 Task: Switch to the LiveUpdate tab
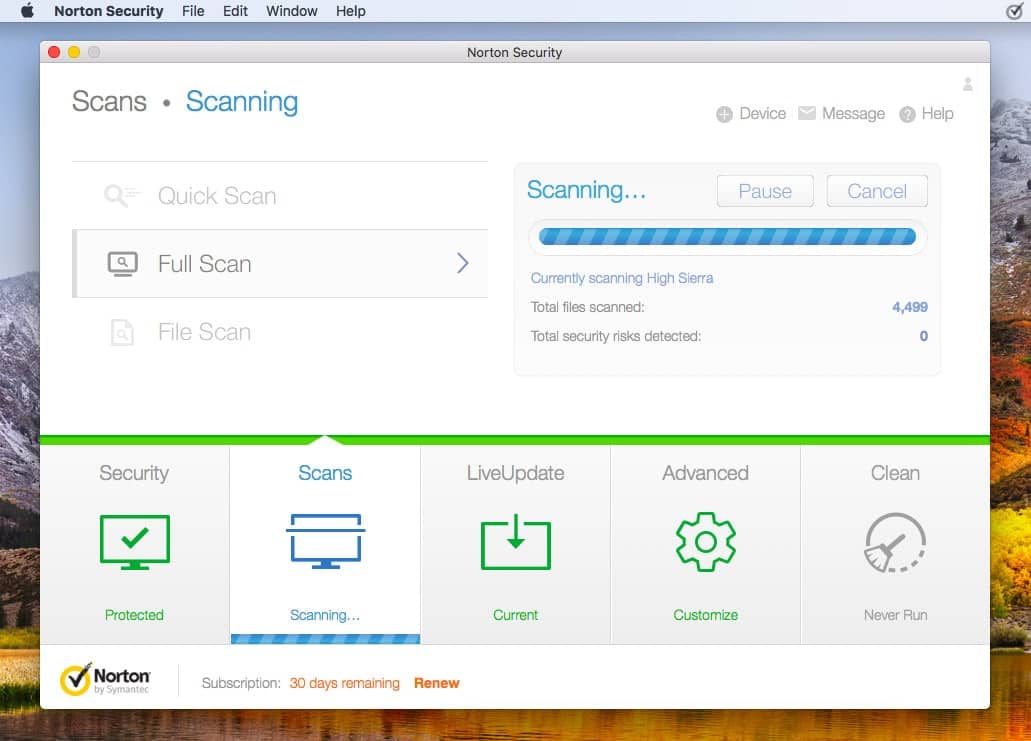[515, 473]
